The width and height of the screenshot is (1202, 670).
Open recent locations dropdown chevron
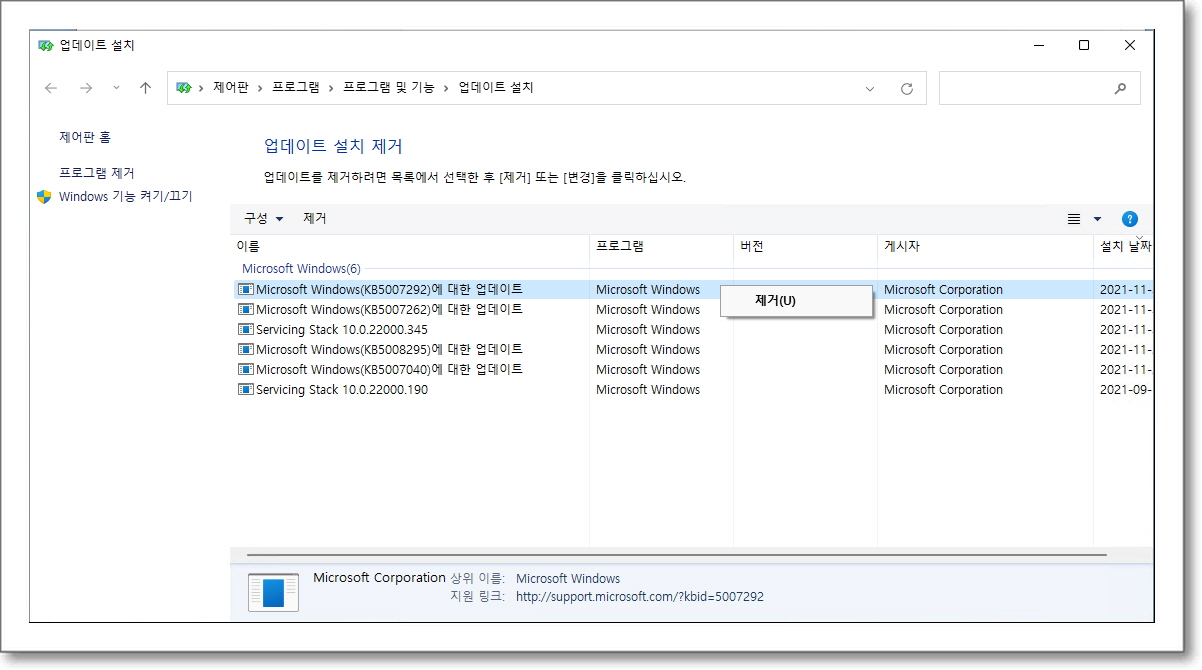tap(116, 88)
